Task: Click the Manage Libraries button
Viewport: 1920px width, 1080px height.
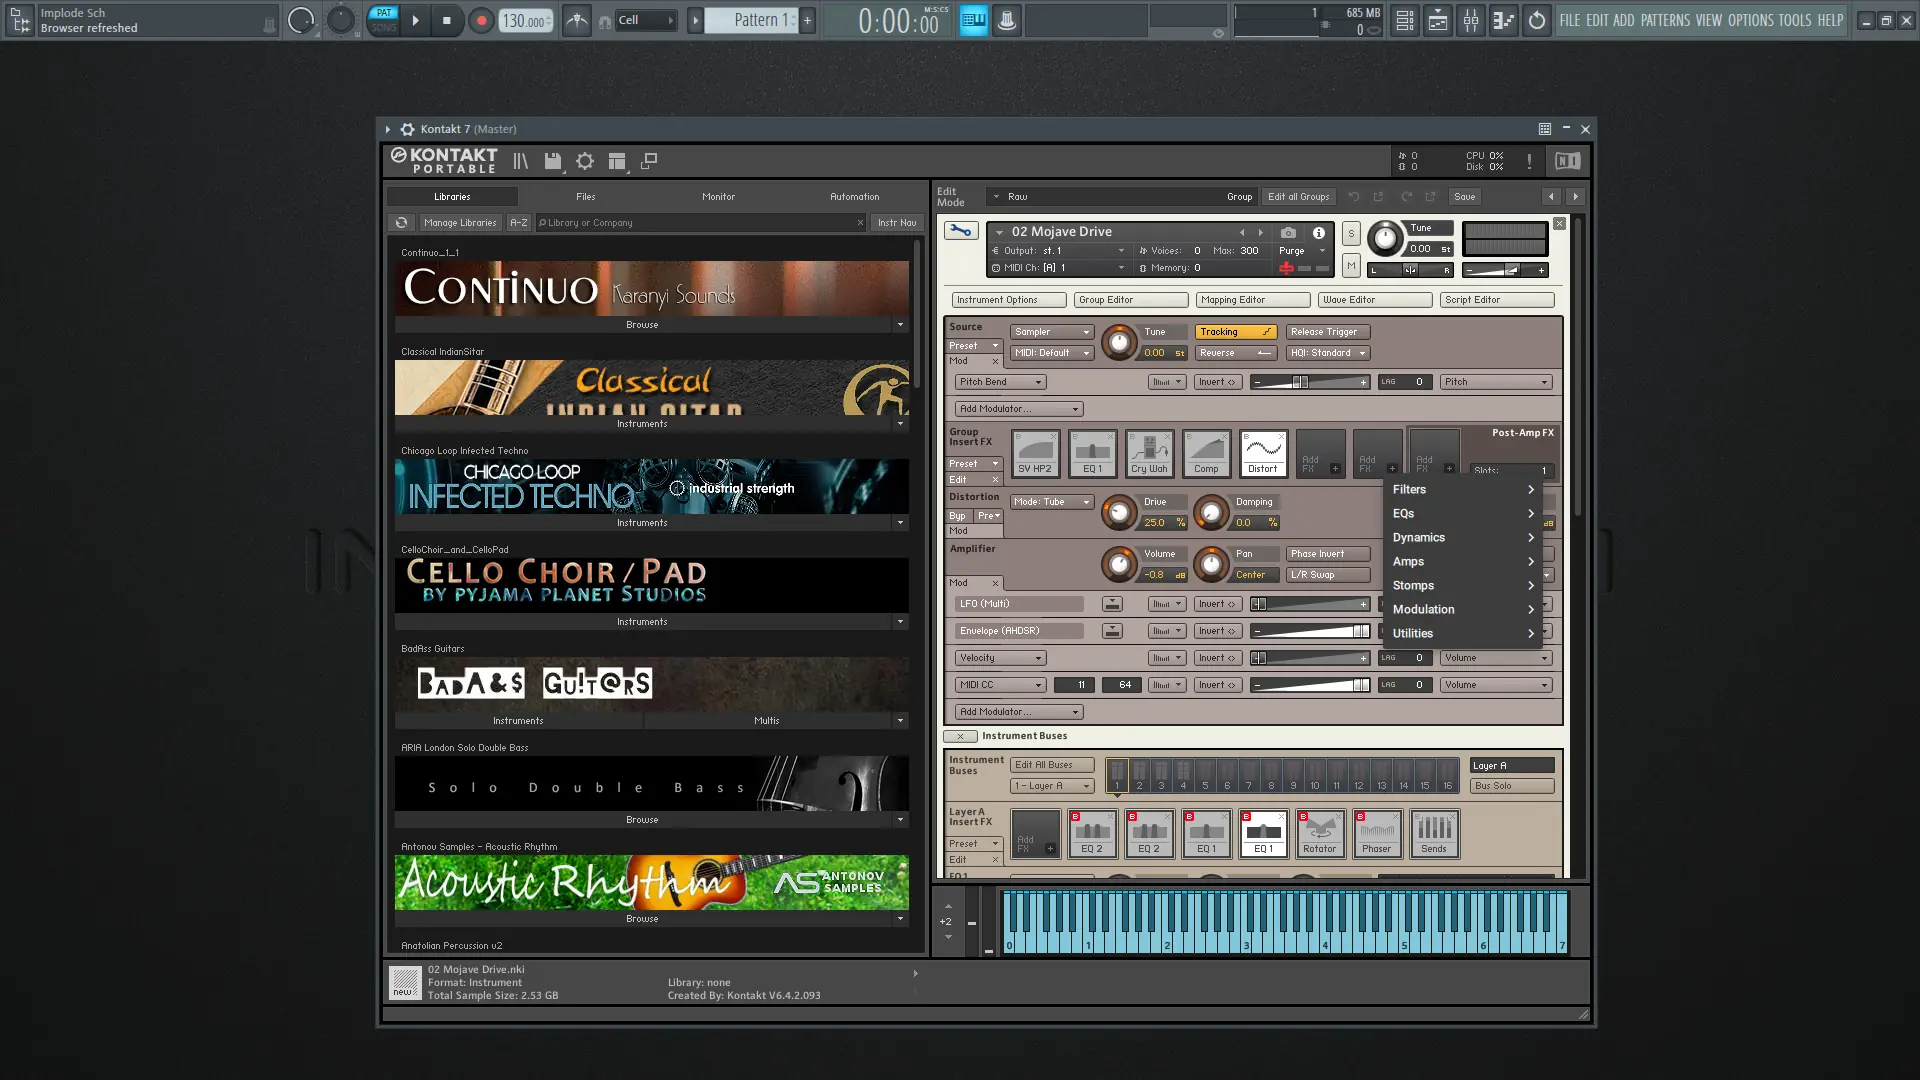Action: 459,223
